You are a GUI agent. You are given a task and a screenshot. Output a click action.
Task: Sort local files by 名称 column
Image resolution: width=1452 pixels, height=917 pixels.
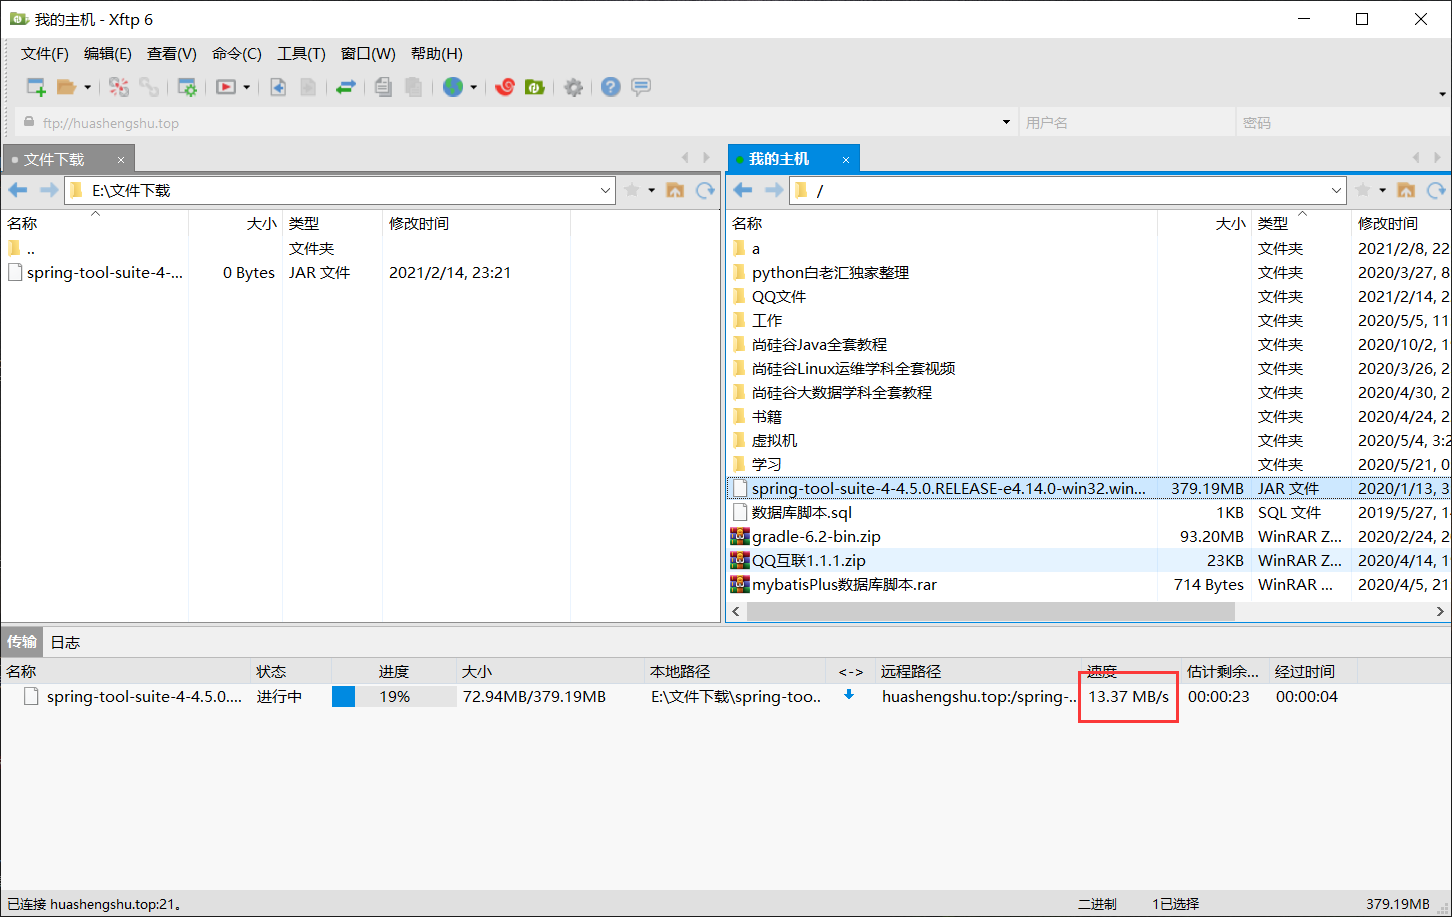point(94,223)
